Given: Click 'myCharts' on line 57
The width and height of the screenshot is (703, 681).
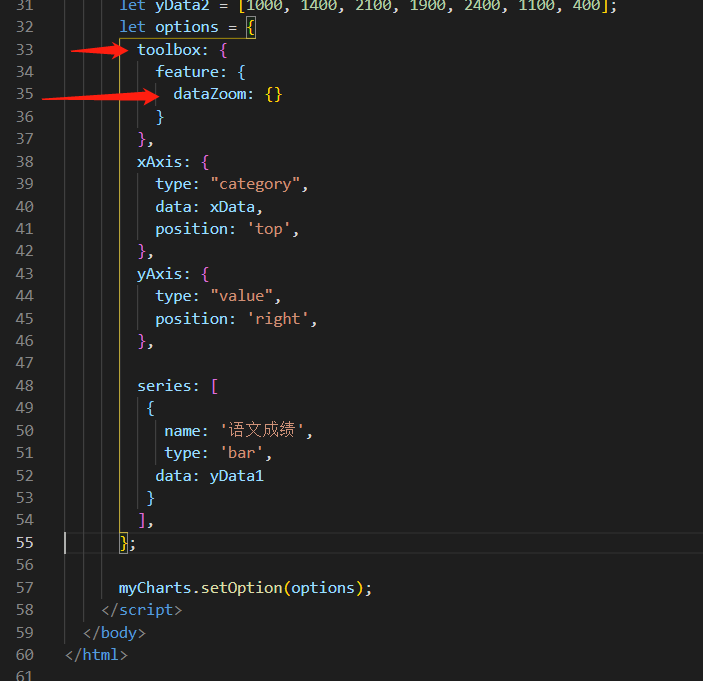Looking at the screenshot, I should [155, 588].
